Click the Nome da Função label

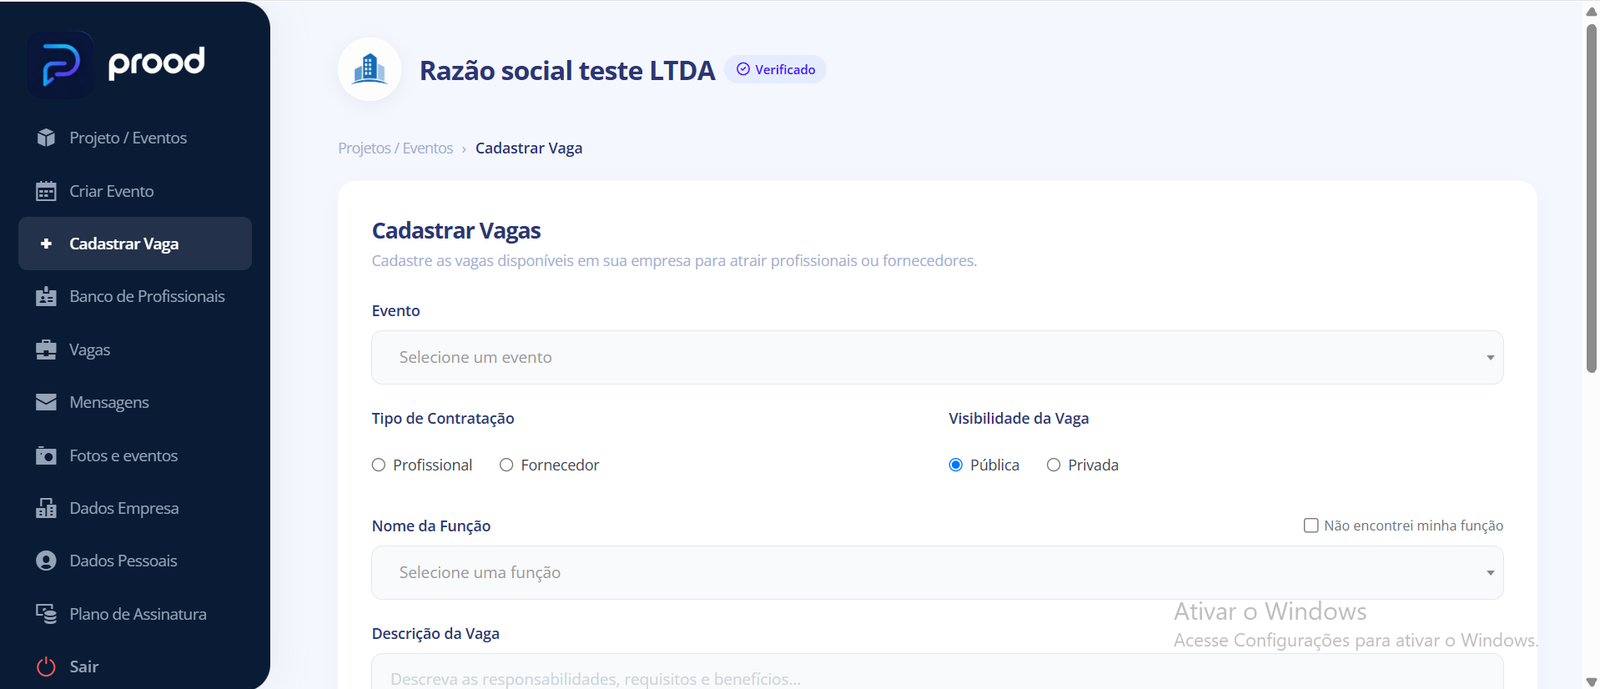tap(431, 526)
